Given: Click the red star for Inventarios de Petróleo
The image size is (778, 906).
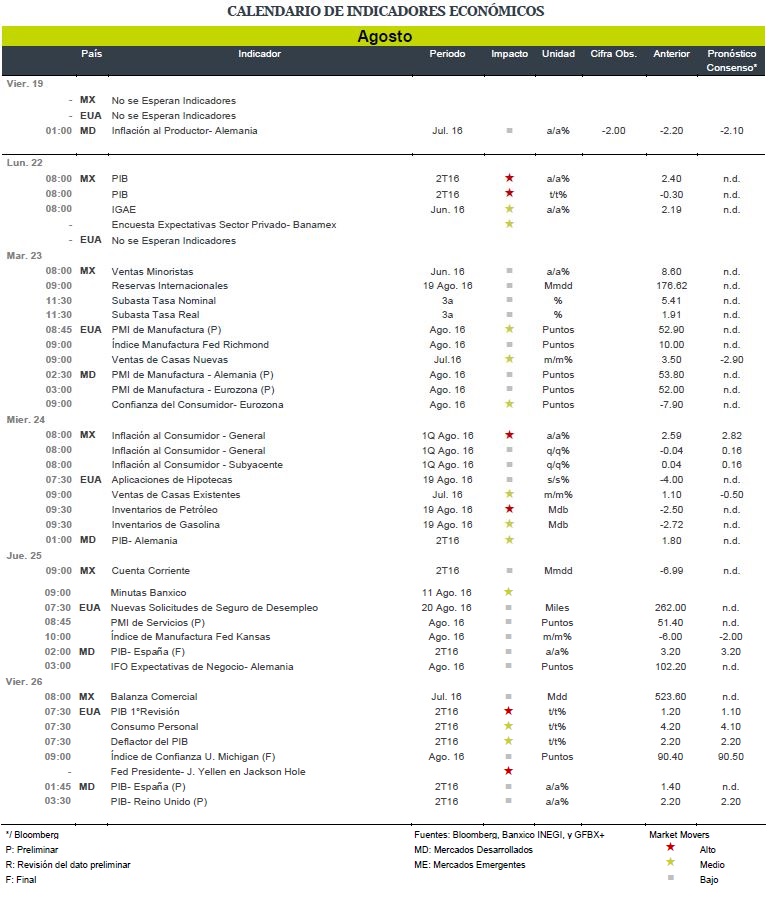Looking at the screenshot, I should 509,509.
